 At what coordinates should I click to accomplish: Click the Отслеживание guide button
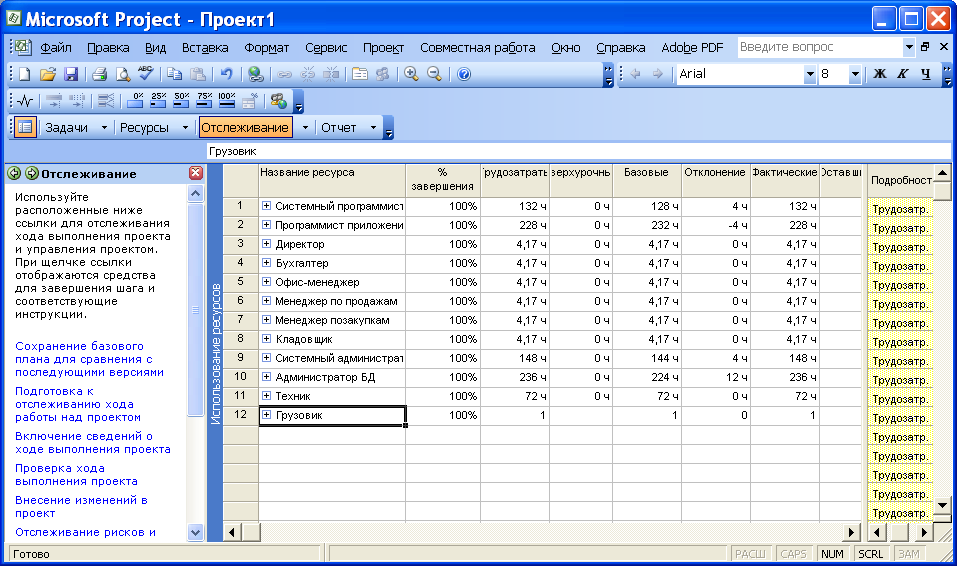point(245,128)
